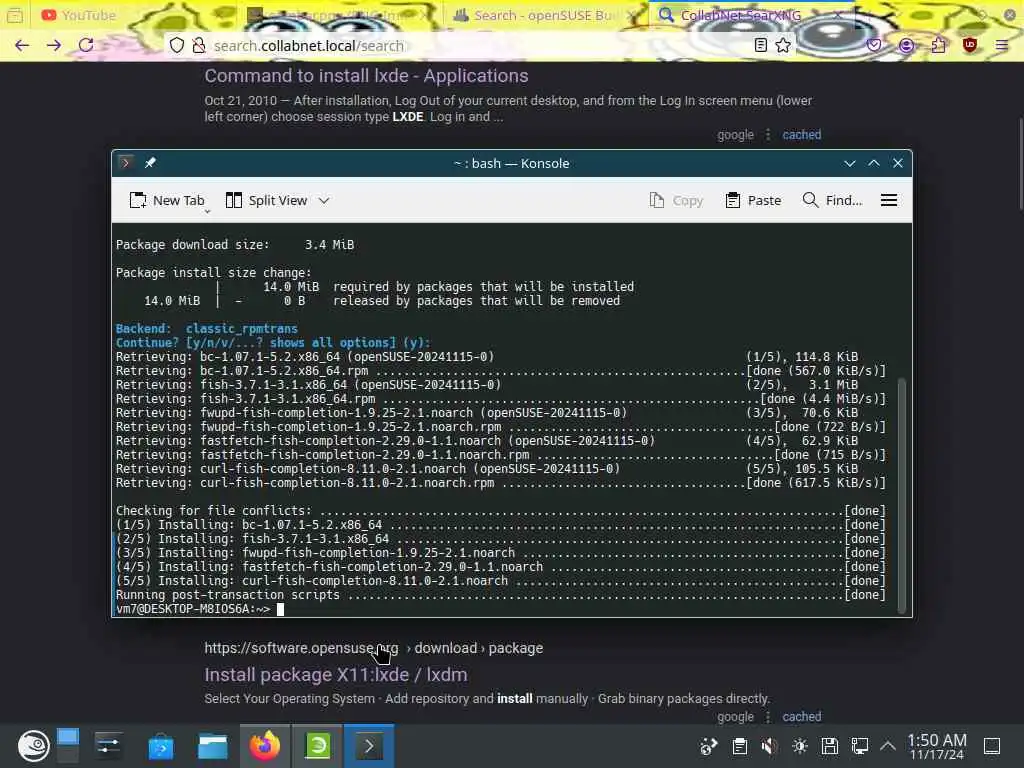
Task: Reload the current page in Firefox
Action: (86, 45)
